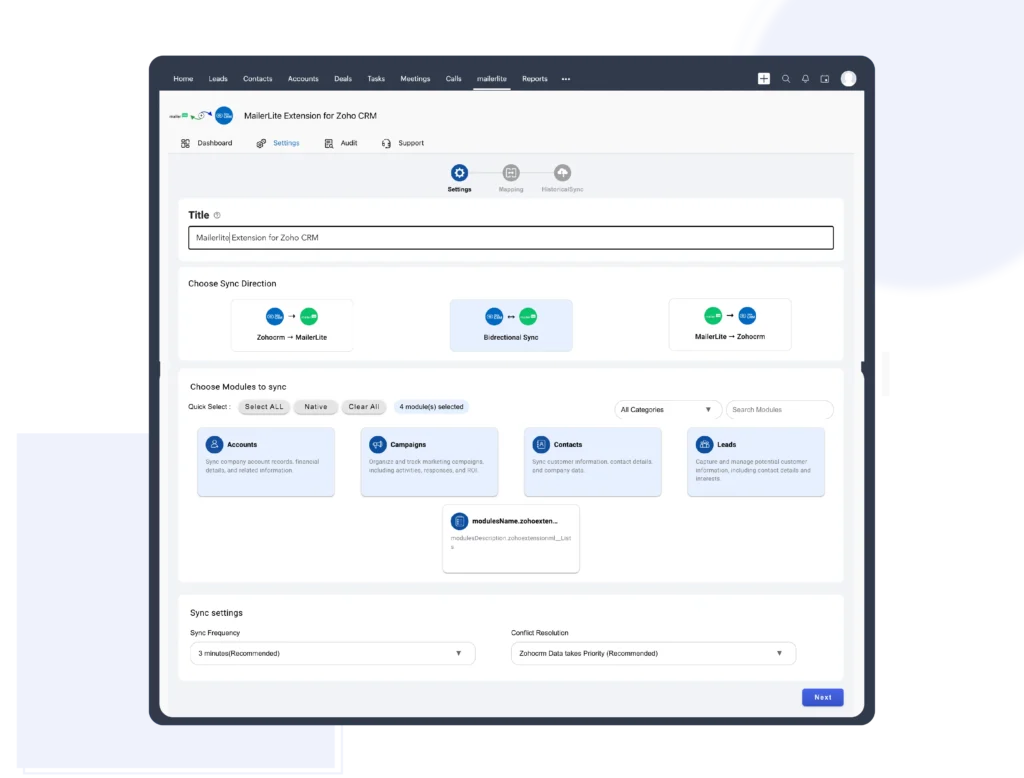Select the Bidirectional Sync option

pyautogui.click(x=511, y=325)
